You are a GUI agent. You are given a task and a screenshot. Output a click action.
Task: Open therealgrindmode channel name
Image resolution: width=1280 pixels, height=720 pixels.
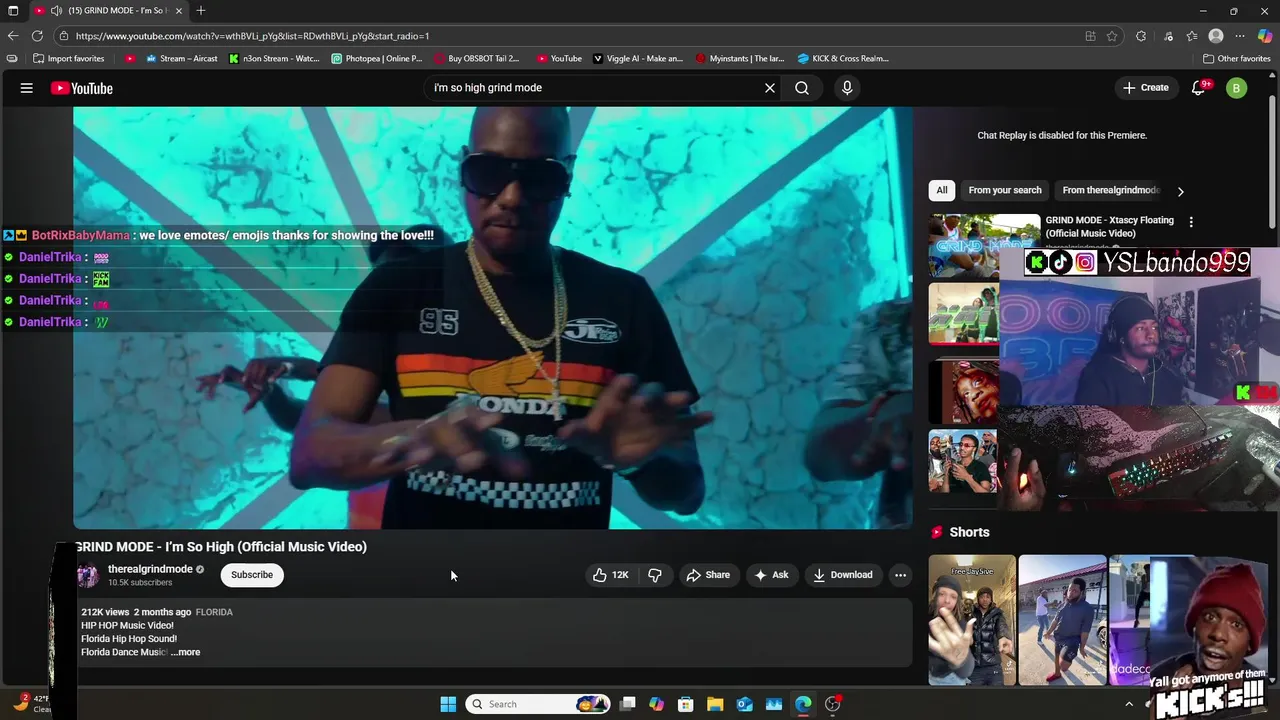[150, 569]
